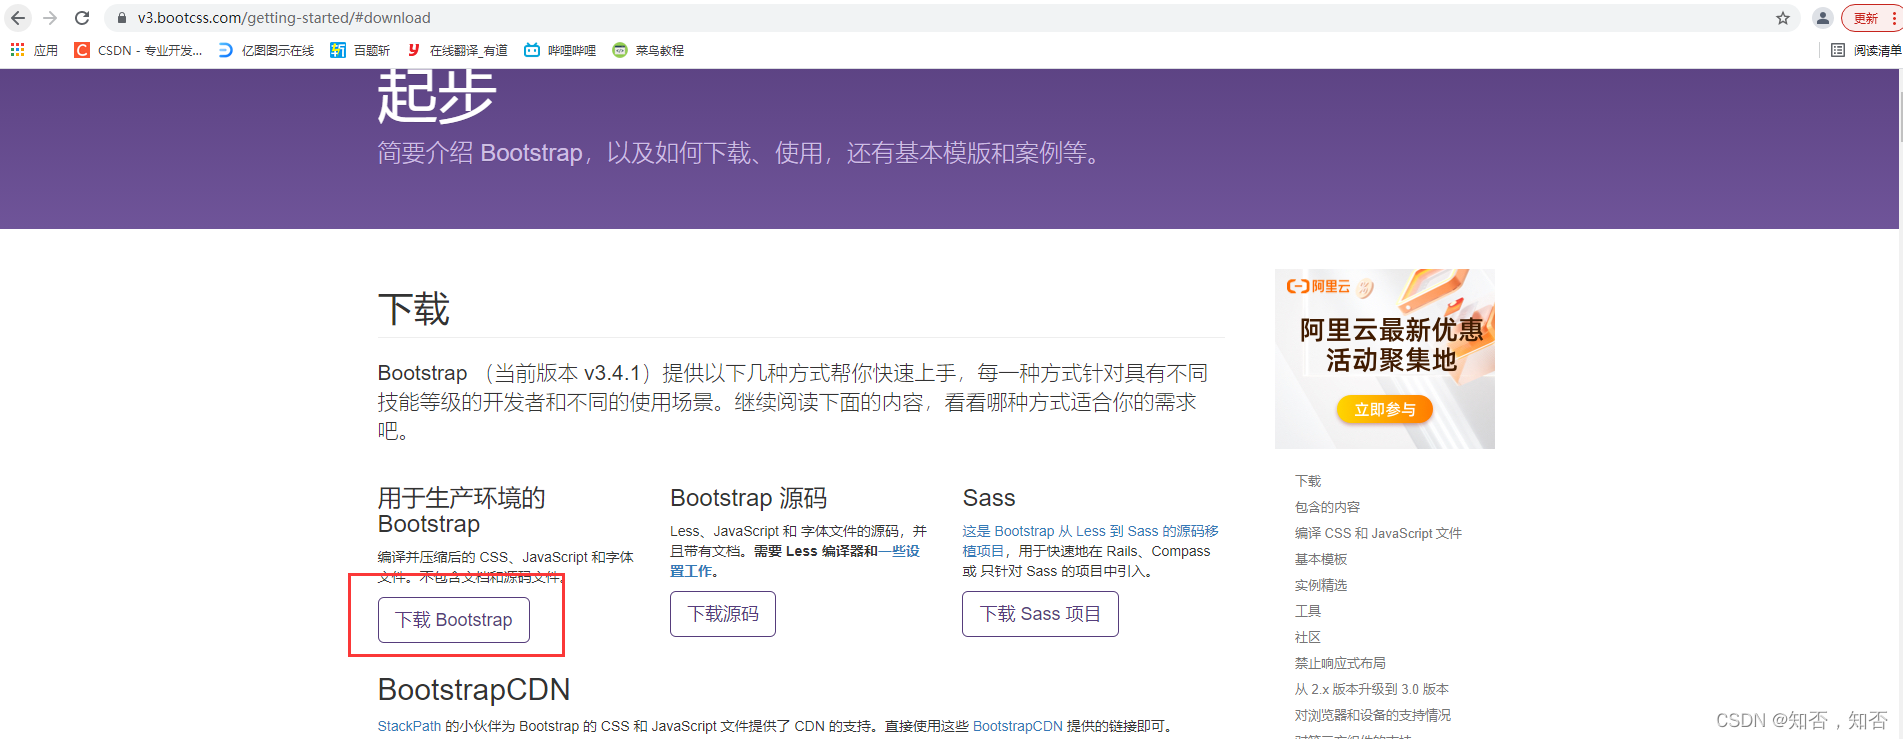
Task: Bookmark the page with the star icon
Action: click(1783, 18)
